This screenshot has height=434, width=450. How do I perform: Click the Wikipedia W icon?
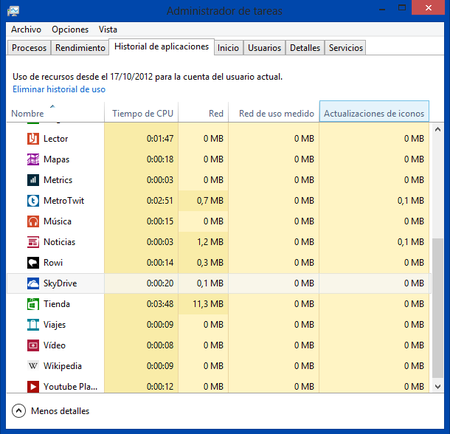[x=33, y=366]
